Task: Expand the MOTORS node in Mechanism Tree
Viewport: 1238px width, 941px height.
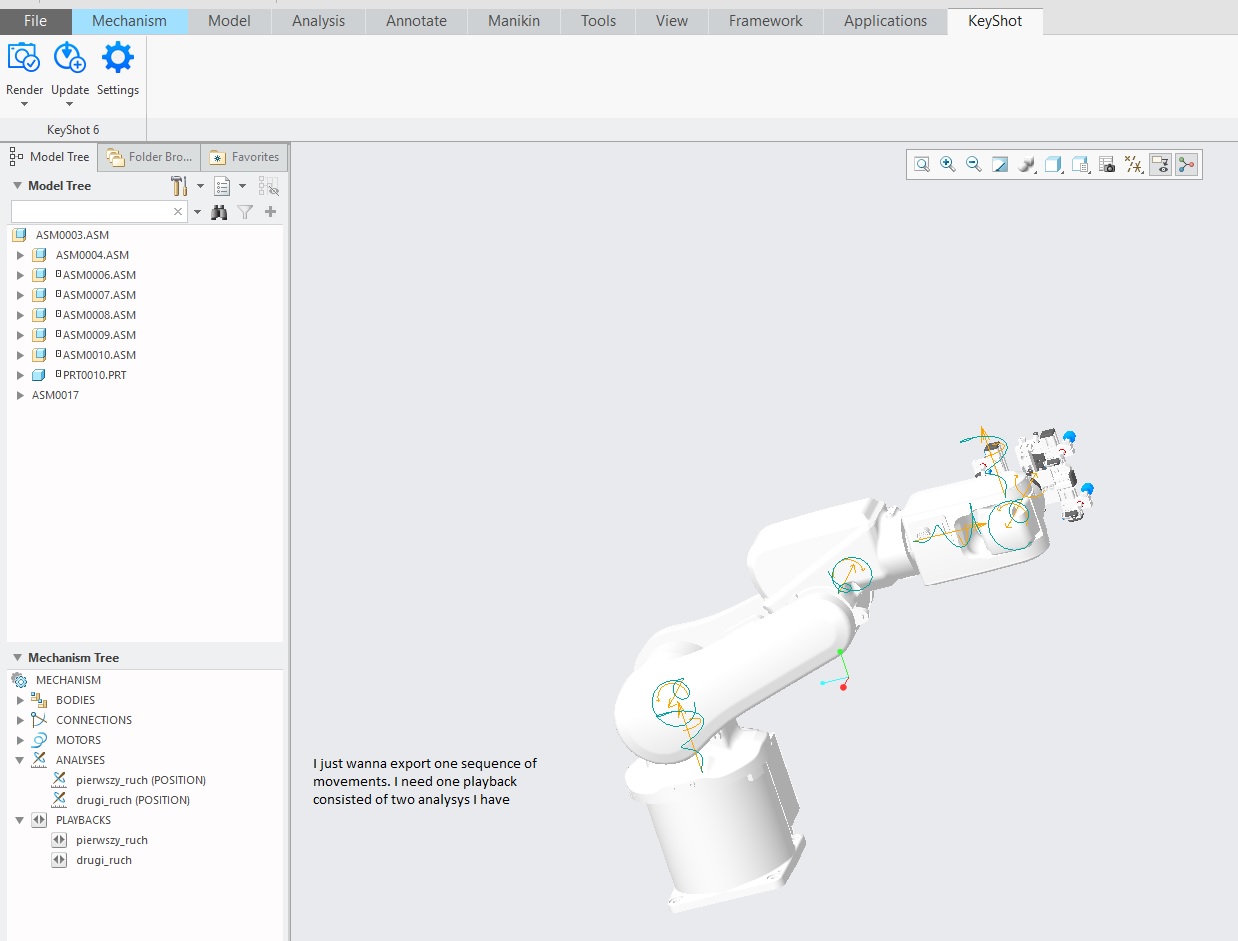Action: pyautogui.click(x=22, y=740)
